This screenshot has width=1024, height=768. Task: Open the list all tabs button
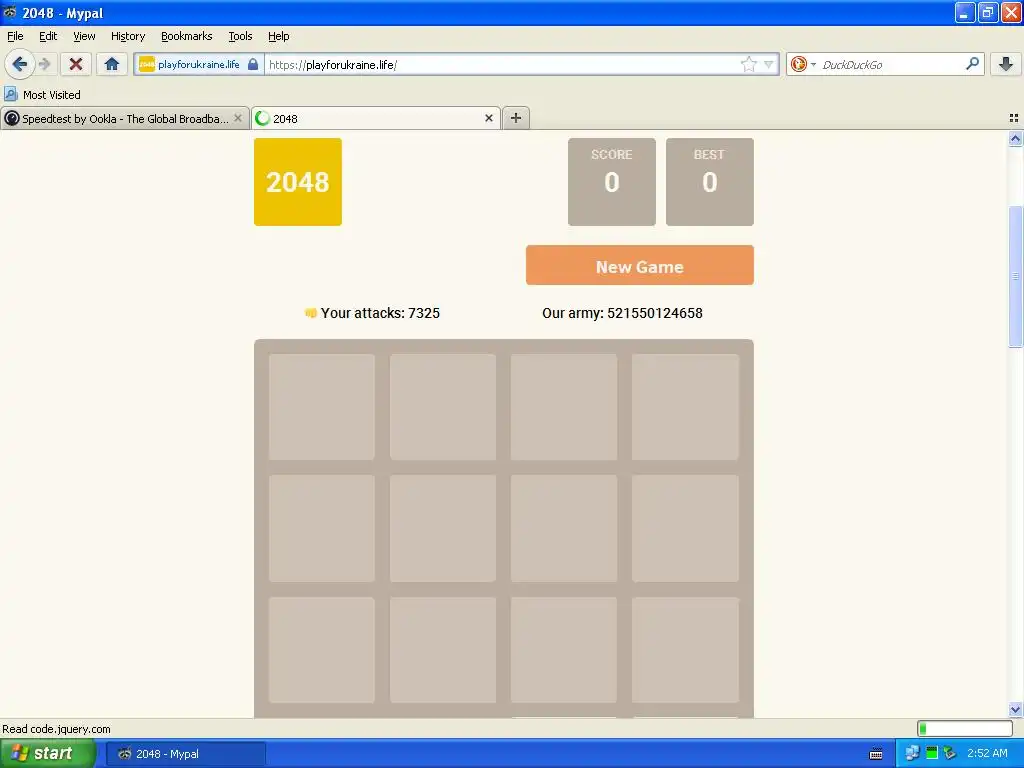point(1014,118)
